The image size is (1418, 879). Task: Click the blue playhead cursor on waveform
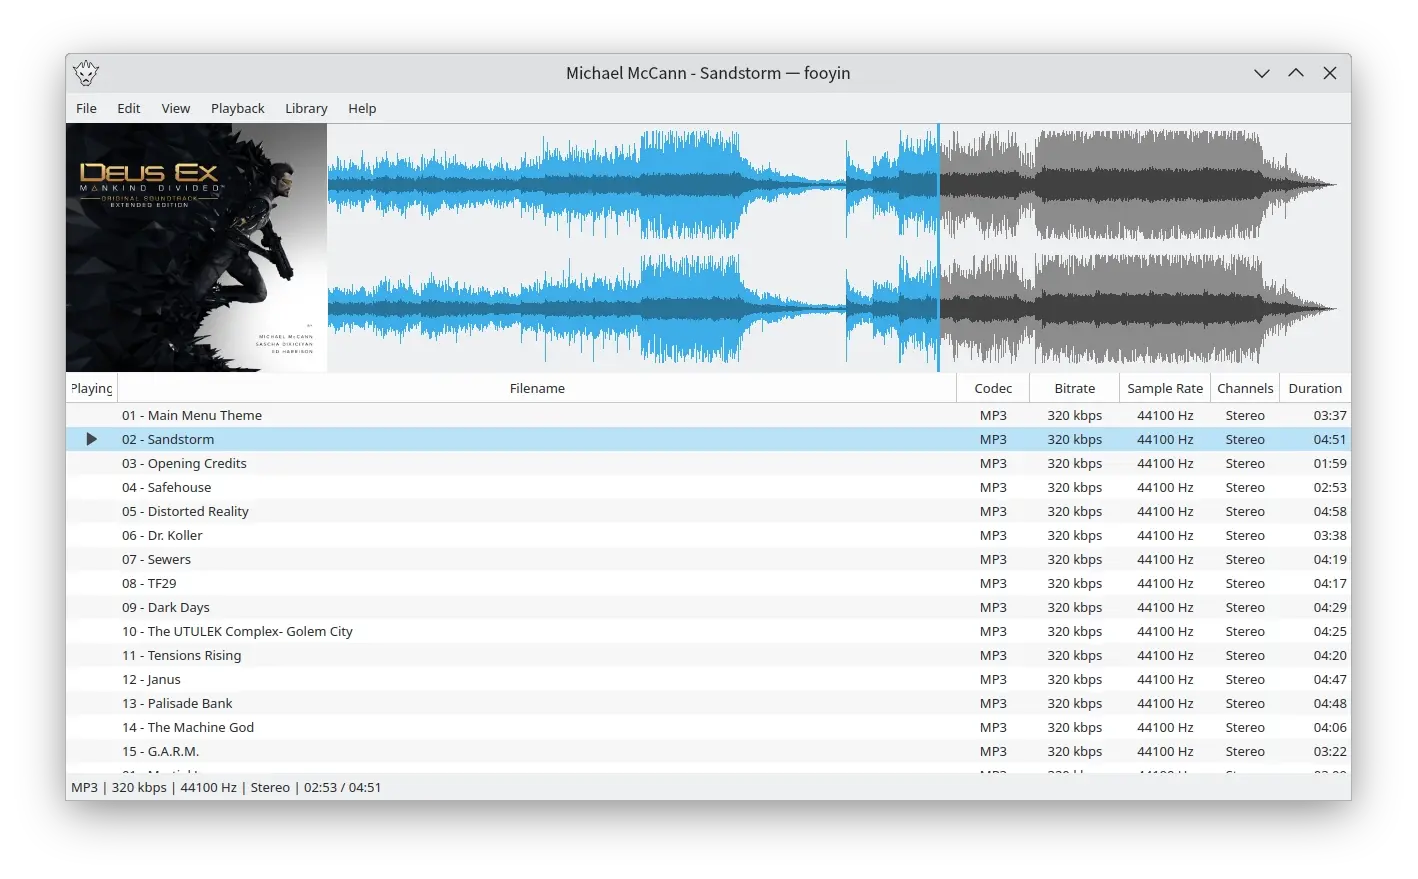[938, 248]
